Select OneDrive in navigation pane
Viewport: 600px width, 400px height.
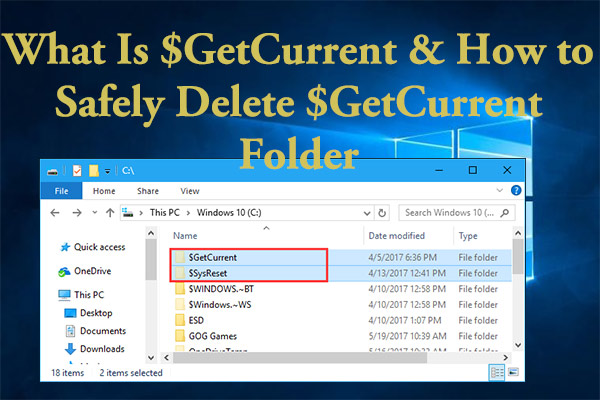tap(85, 271)
